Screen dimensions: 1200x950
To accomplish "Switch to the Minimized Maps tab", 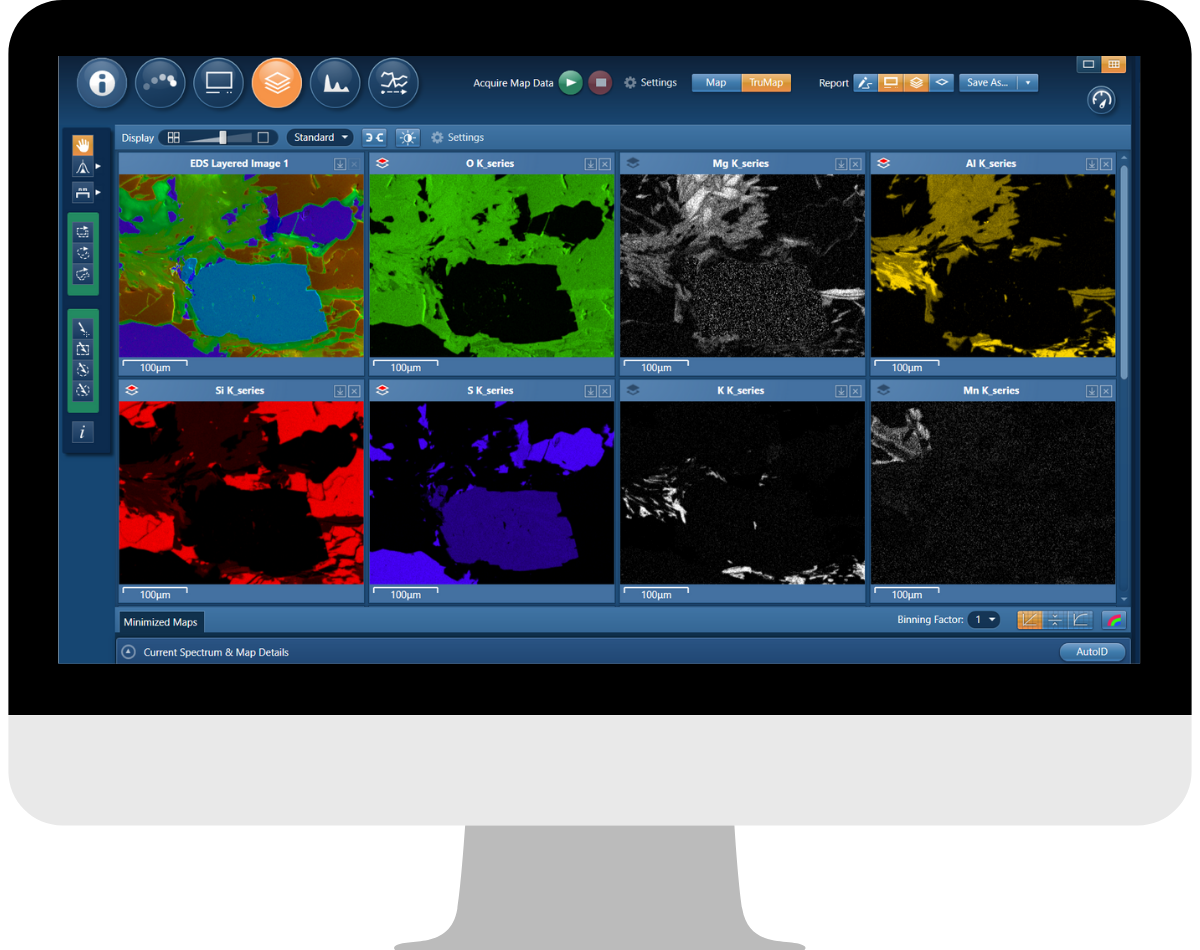I will click(x=160, y=621).
